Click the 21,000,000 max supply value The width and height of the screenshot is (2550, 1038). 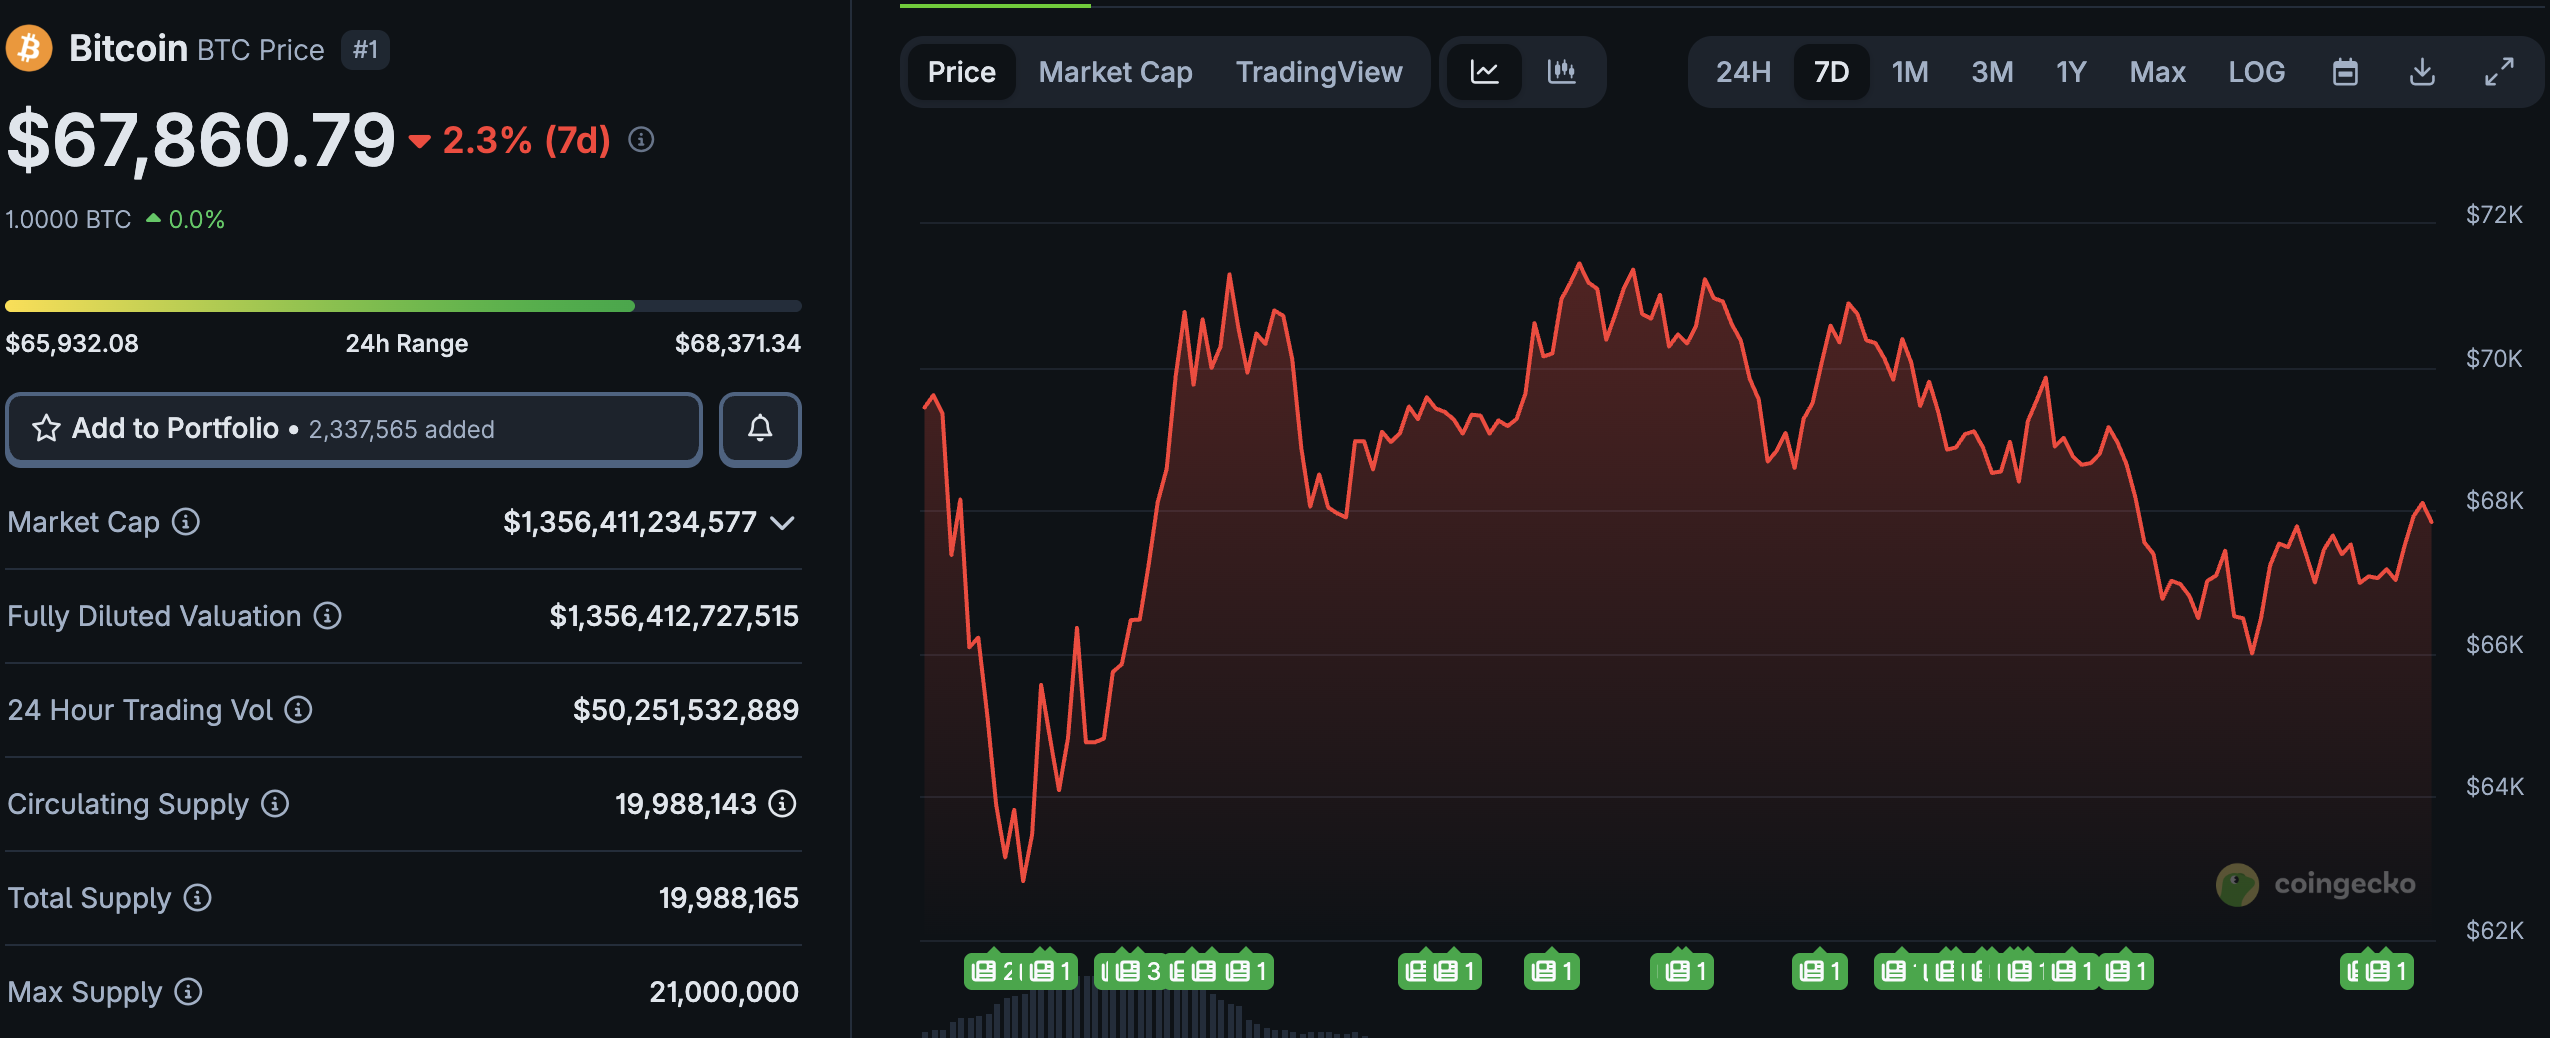[724, 992]
